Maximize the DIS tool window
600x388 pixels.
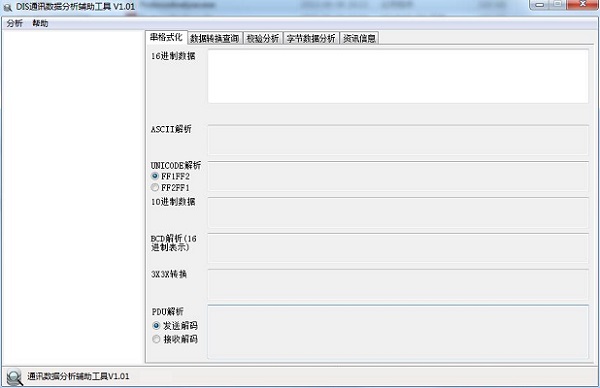pos(558,4)
